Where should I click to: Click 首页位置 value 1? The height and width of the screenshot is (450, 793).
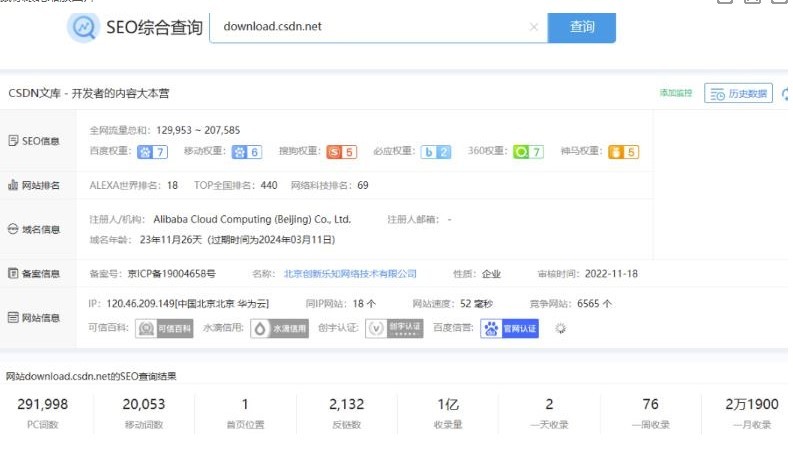245,404
